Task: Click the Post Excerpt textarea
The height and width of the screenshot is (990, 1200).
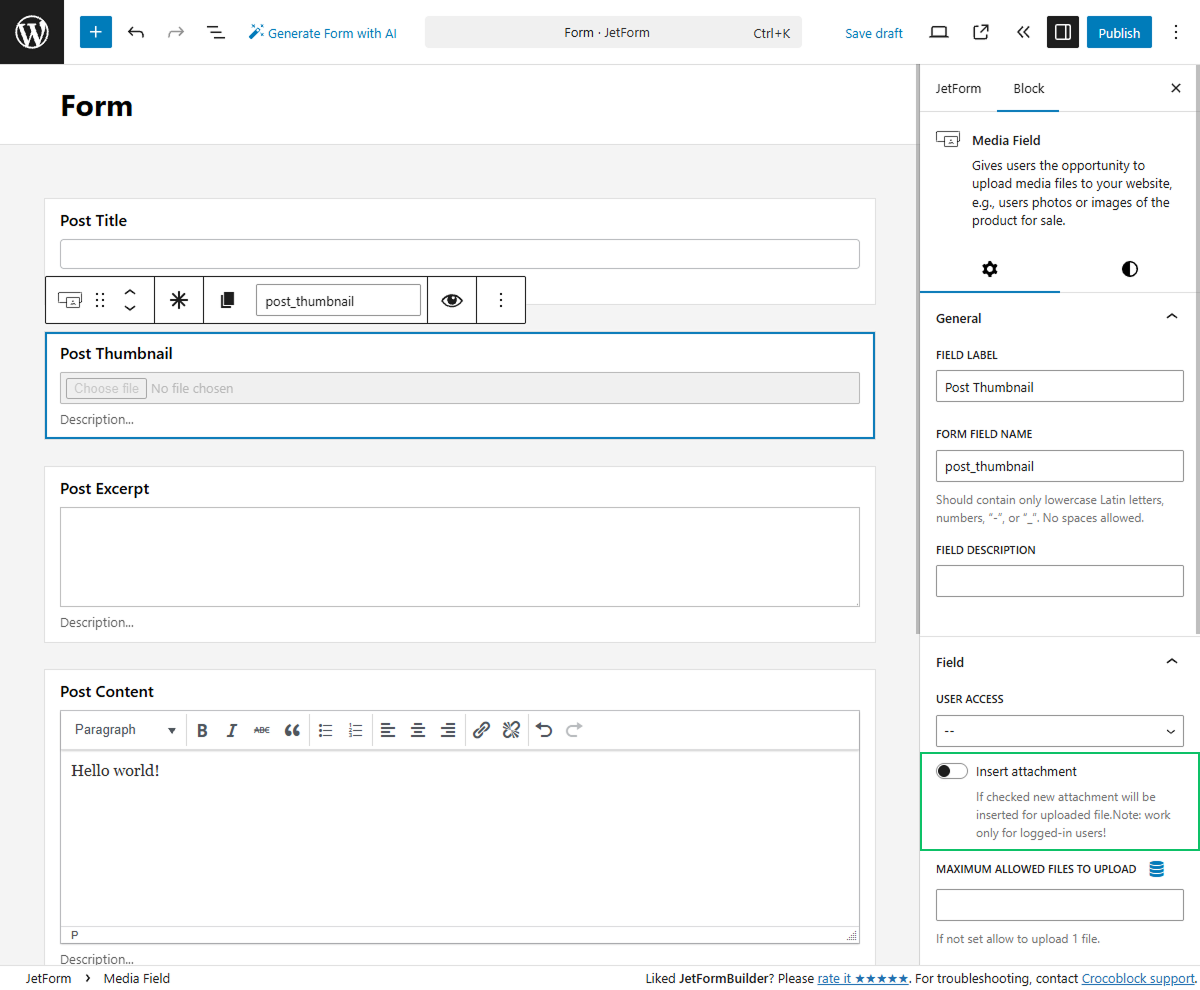Action: tap(460, 557)
